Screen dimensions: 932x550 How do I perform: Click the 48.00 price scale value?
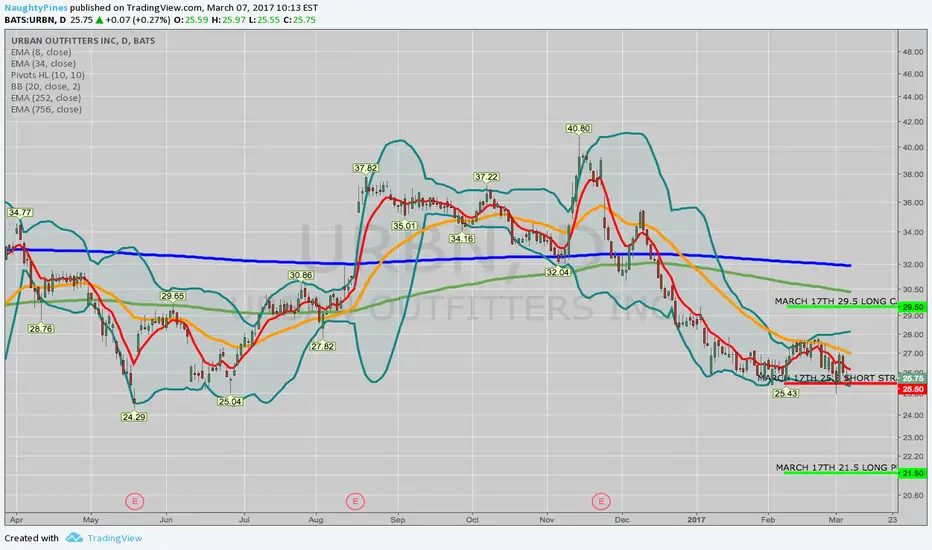912,52
